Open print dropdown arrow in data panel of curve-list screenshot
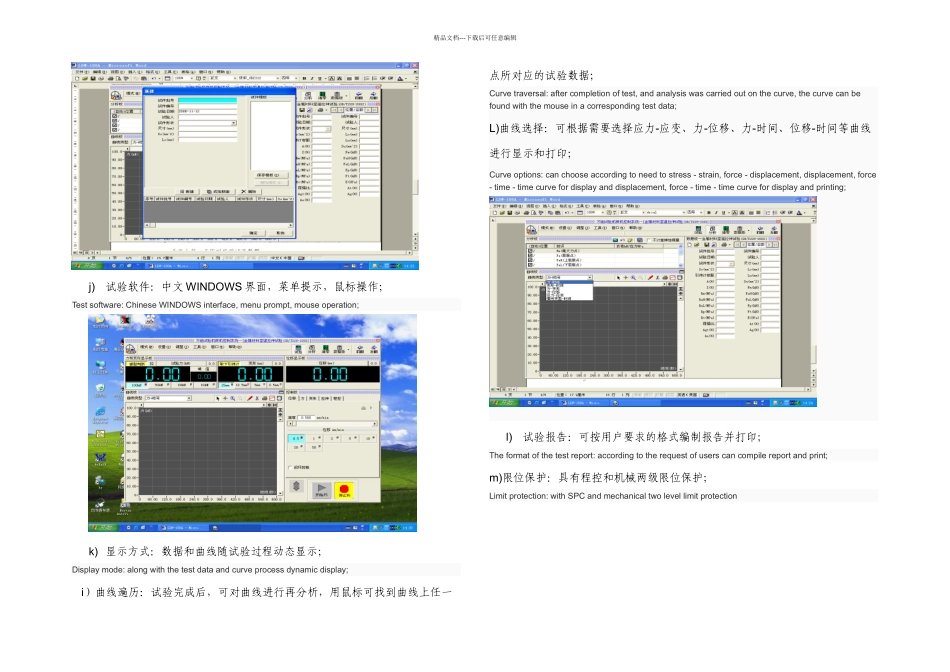Image resolution: width=950 pixels, height=672 pixels. 730,245
